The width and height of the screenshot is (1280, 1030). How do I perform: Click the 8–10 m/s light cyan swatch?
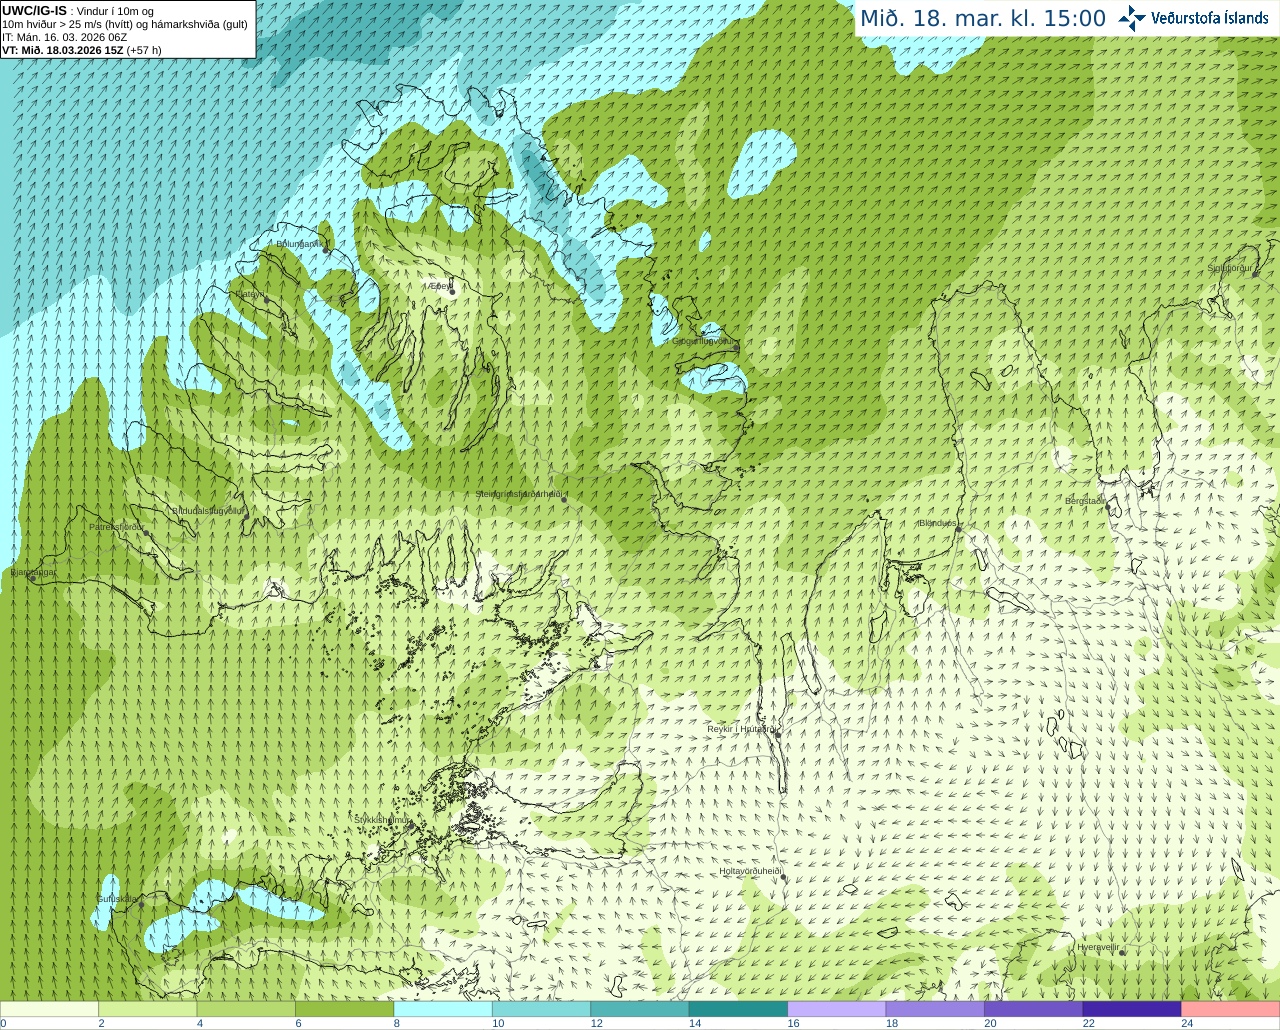(443, 1009)
